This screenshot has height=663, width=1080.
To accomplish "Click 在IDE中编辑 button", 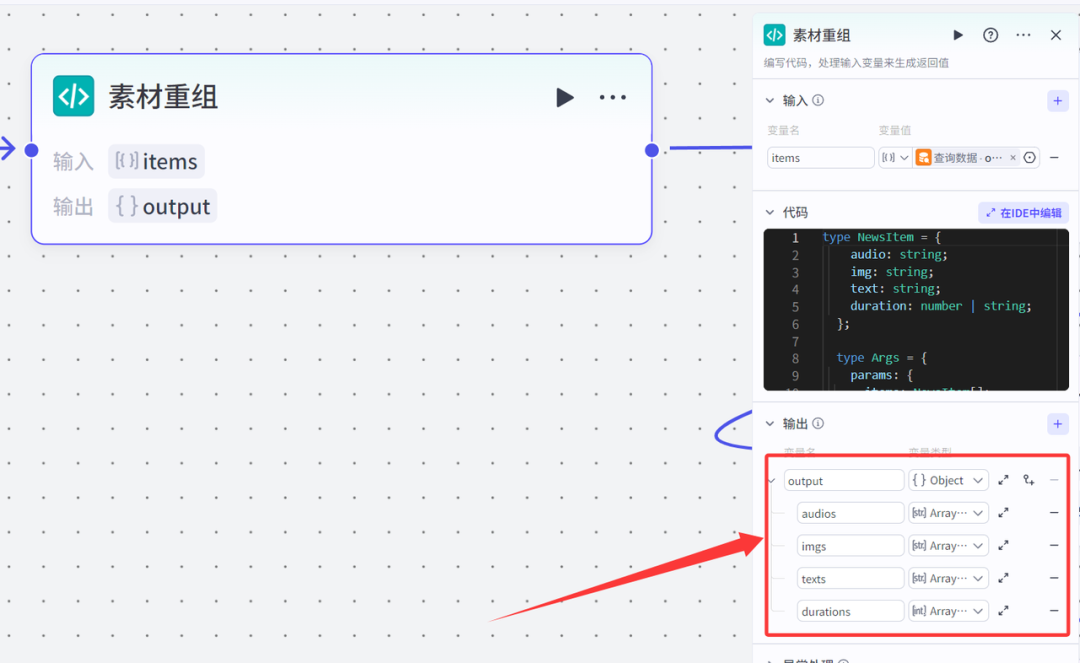I will (1024, 213).
